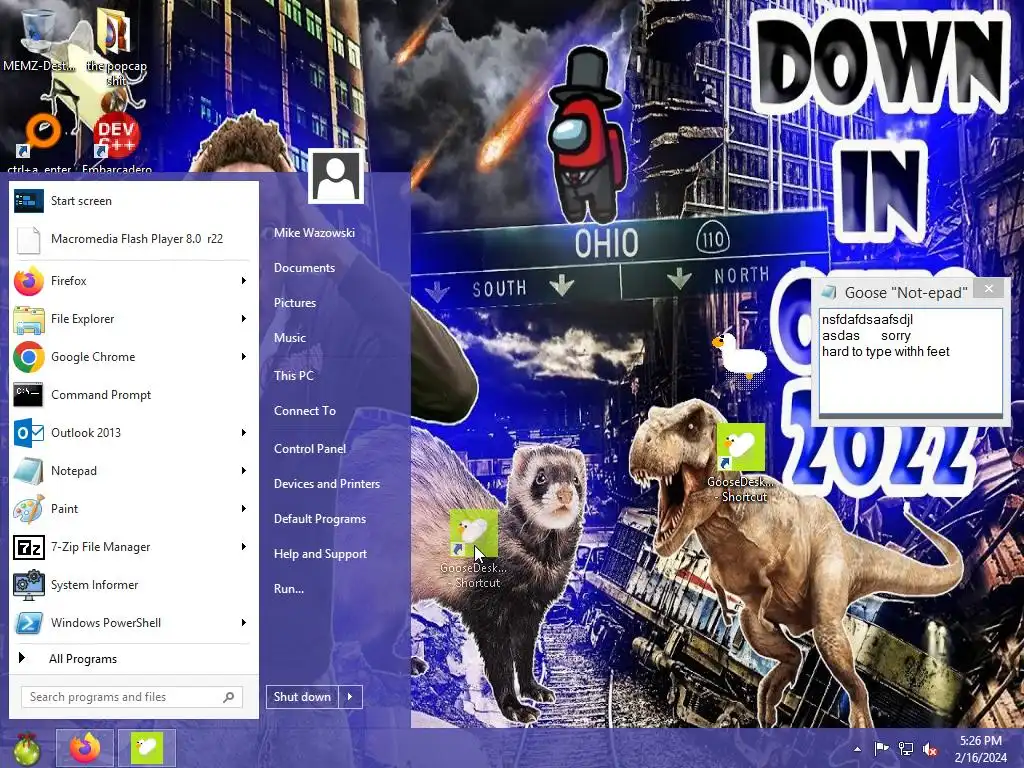The width and height of the screenshot is (1024, 768).
Task: Open the Start screen icon
Action: point(29,201)
